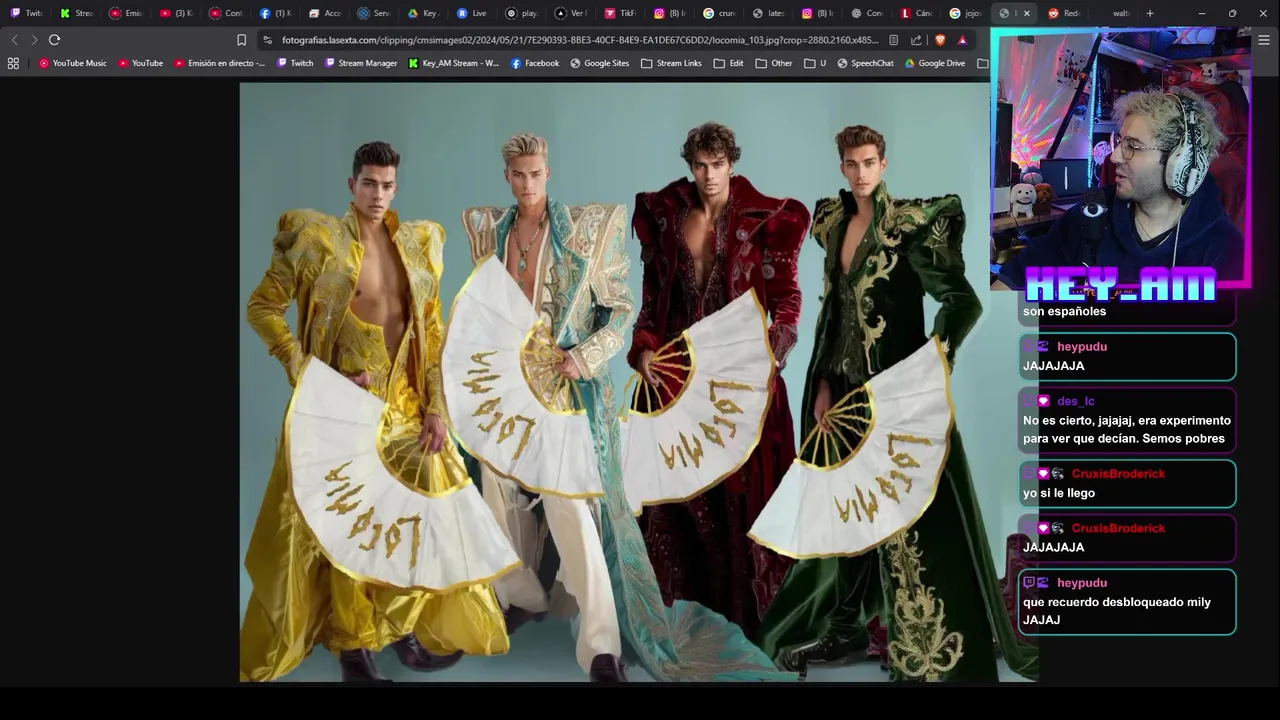Switch to the Google crun tab
Viewport: 1280px width, 720px height.
pos(720,13)
